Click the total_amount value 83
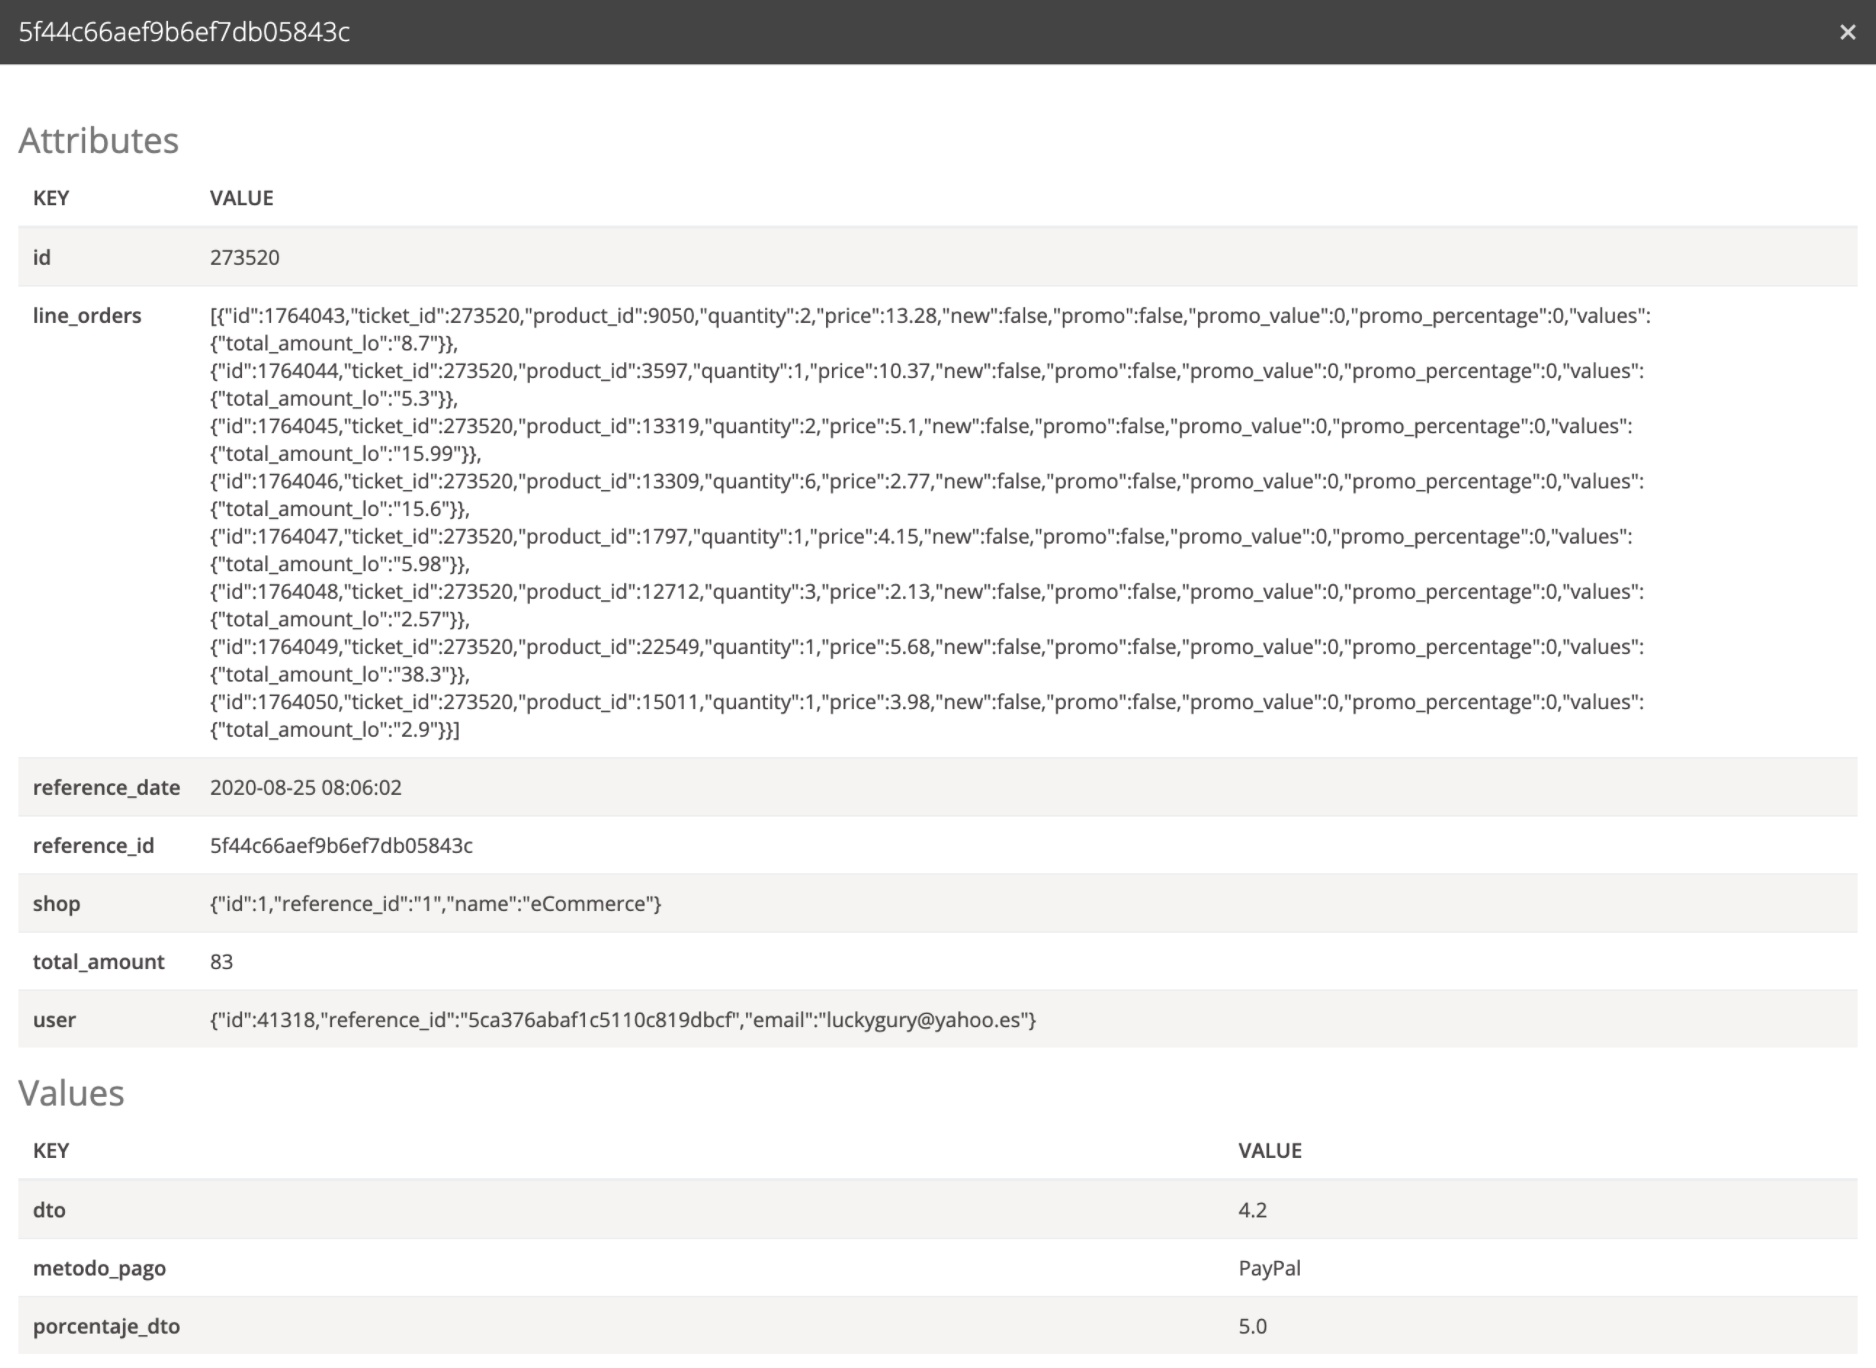This screenshot has width=1876, height=1368. tap(221, 961)
